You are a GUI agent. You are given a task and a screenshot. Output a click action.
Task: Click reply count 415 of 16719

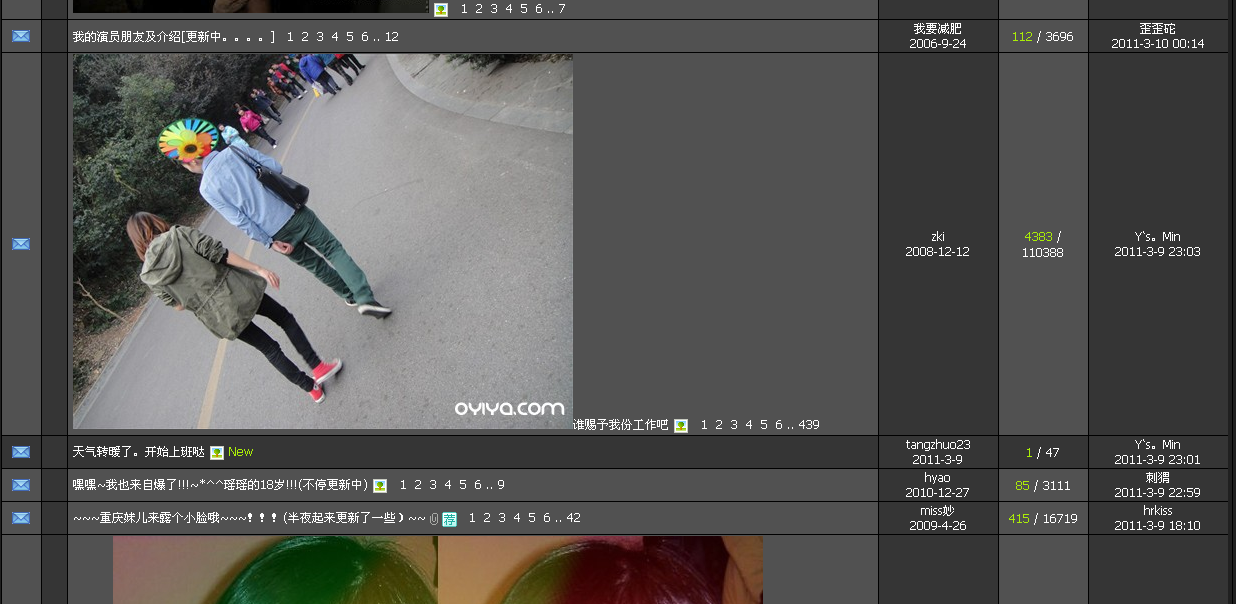point(1019,519)
